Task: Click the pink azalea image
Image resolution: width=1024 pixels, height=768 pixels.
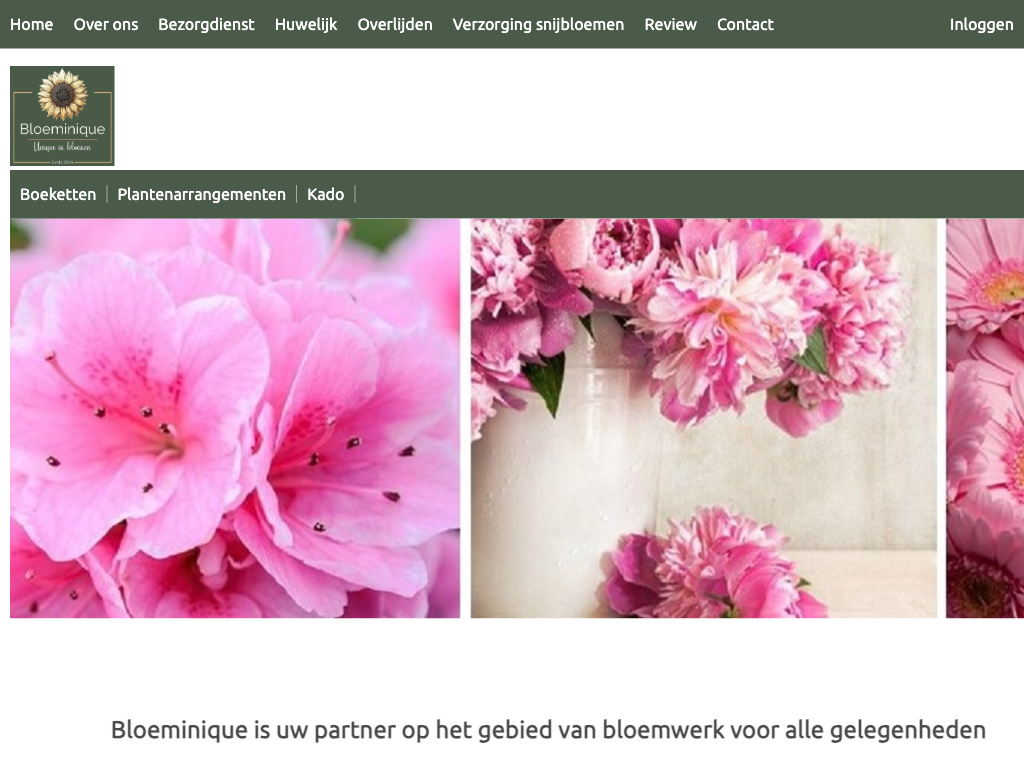Action: (235, 418)
